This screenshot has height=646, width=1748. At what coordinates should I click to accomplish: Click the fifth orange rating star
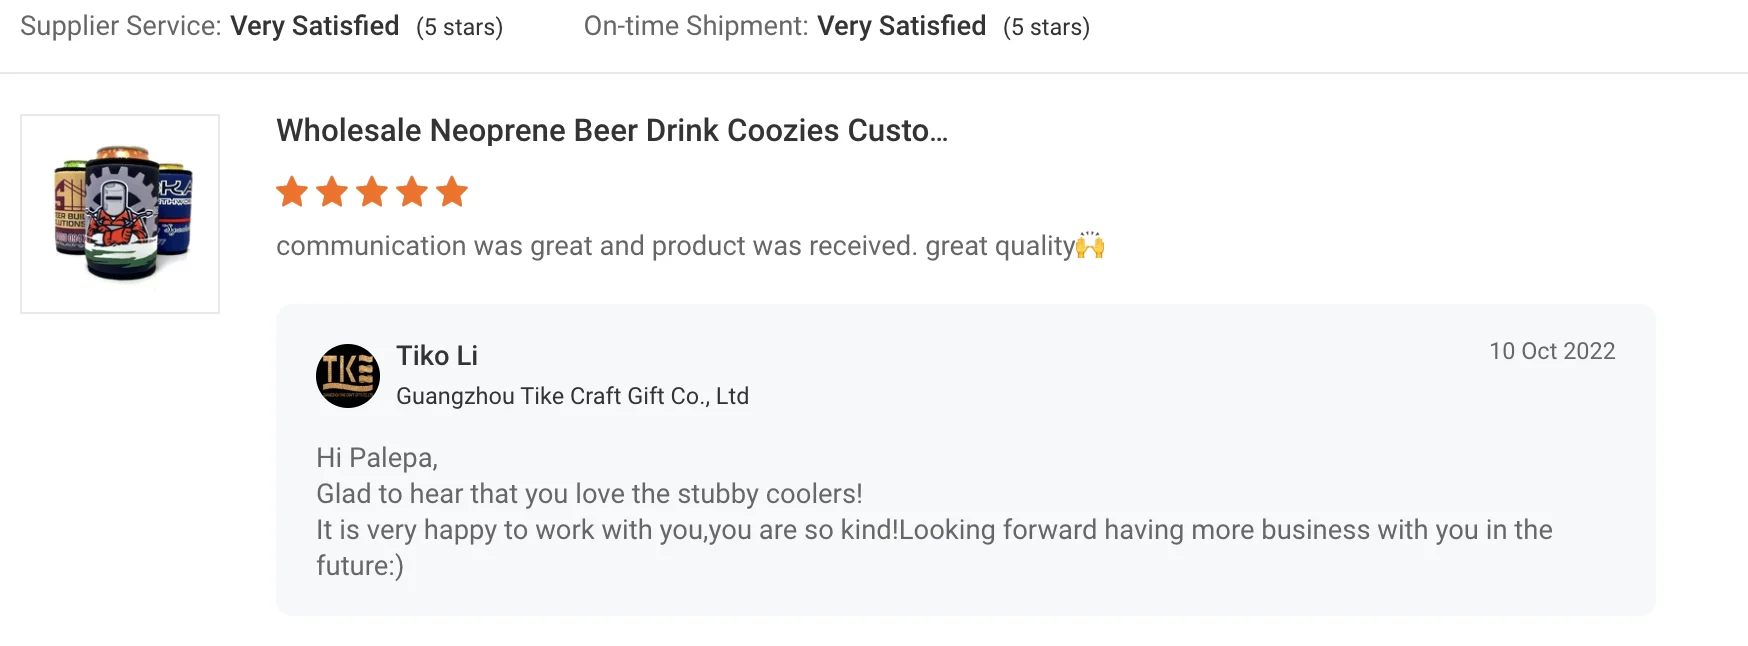coord(452,191)
